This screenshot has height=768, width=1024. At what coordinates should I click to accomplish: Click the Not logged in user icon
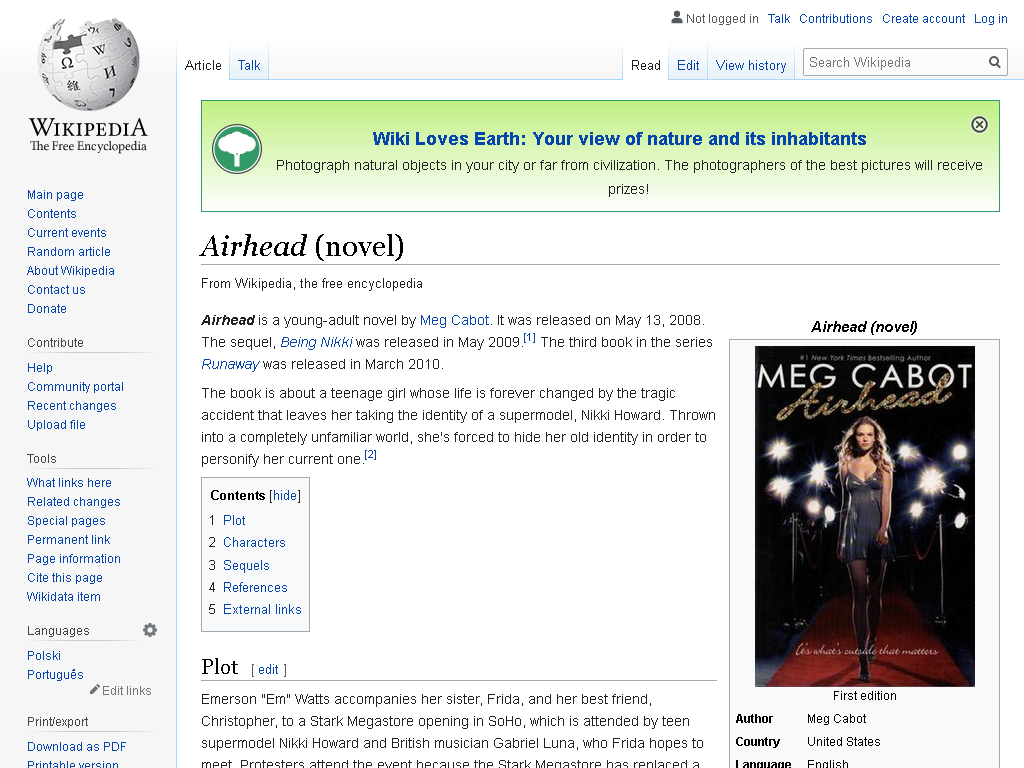[x=677, y=18]
